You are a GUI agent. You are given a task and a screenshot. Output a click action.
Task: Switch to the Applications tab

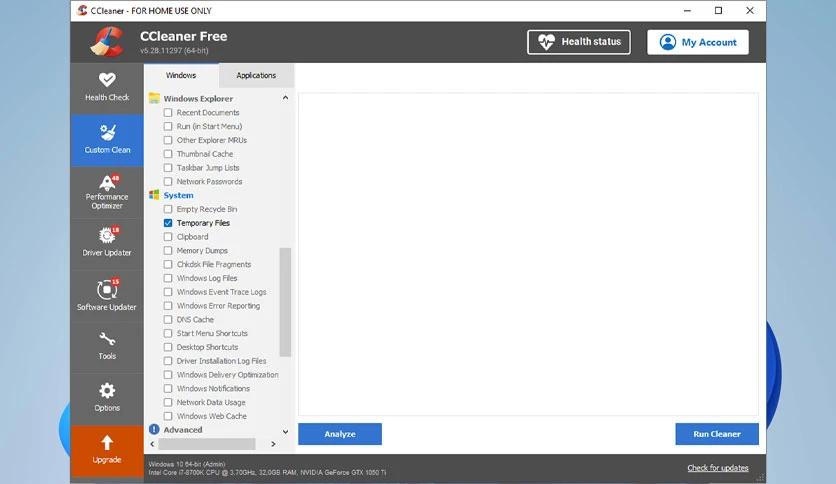(x=256, y=76)
